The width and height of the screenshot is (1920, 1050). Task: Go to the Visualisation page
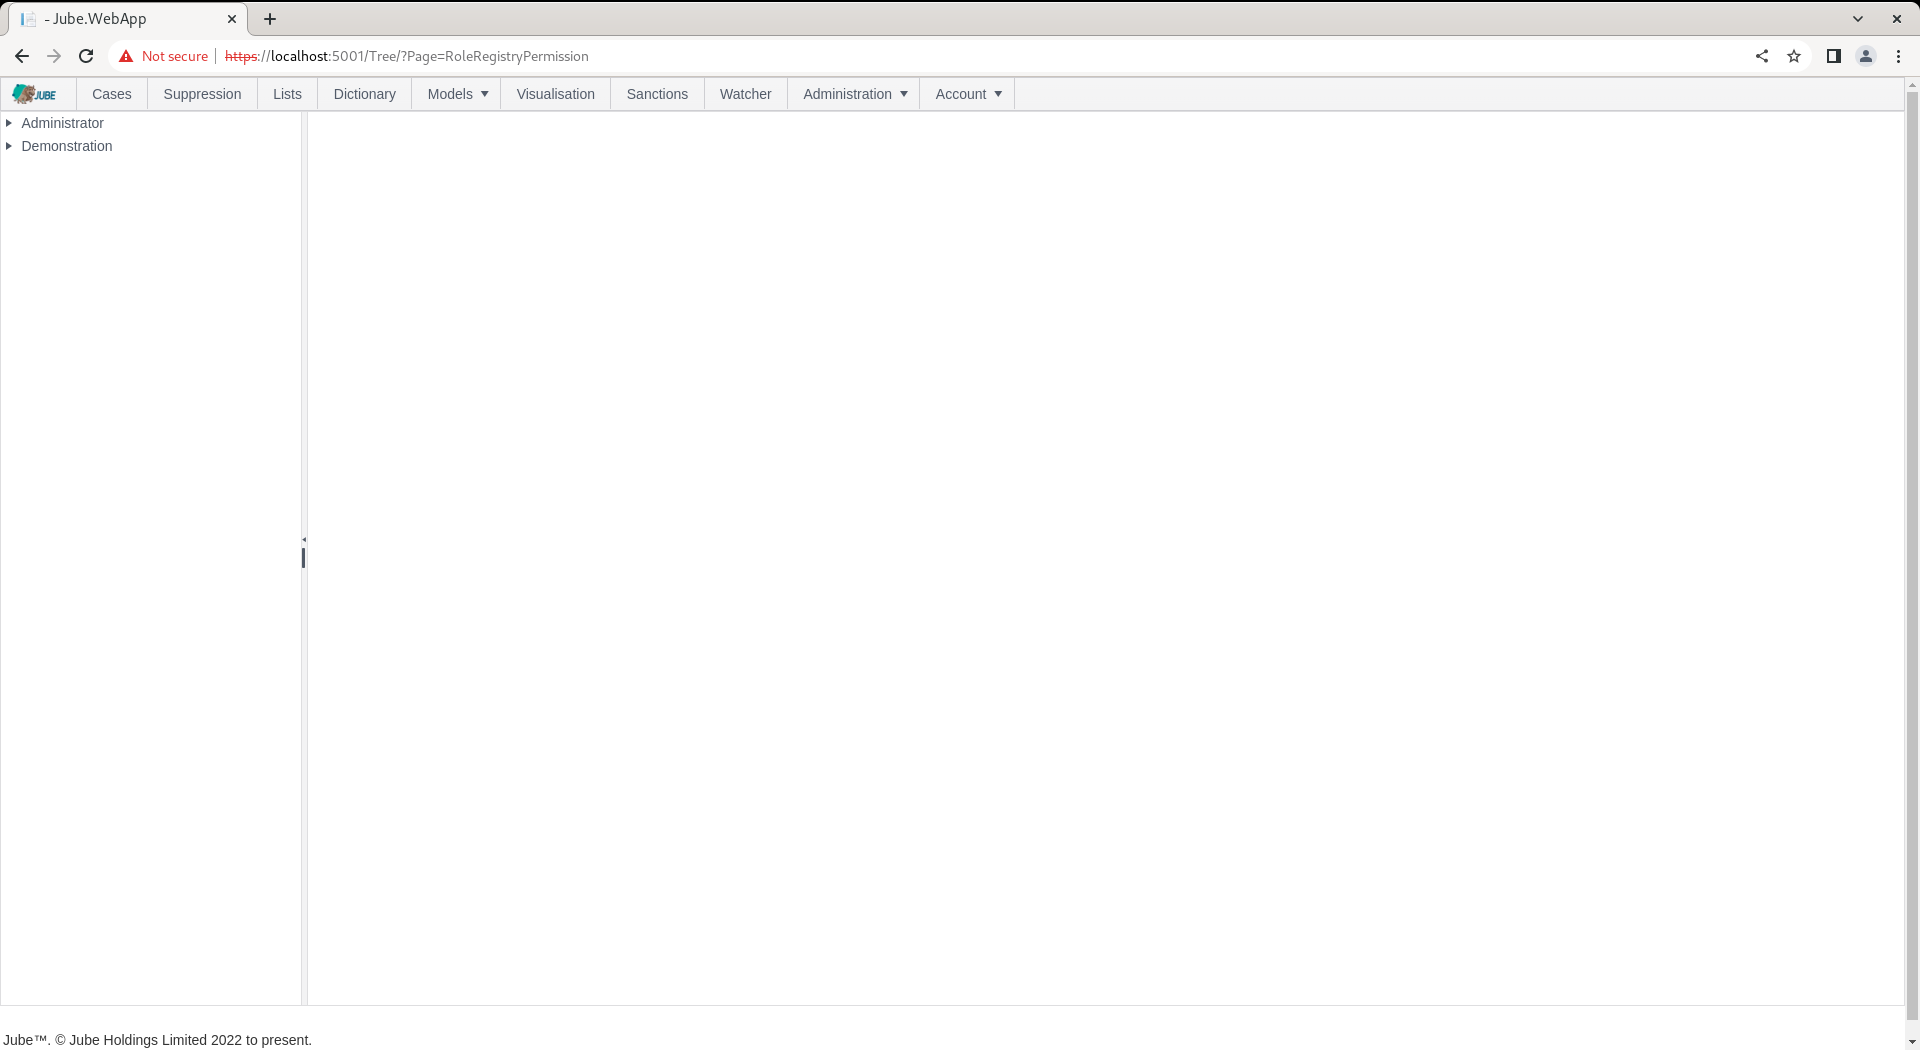click(555, 94)
